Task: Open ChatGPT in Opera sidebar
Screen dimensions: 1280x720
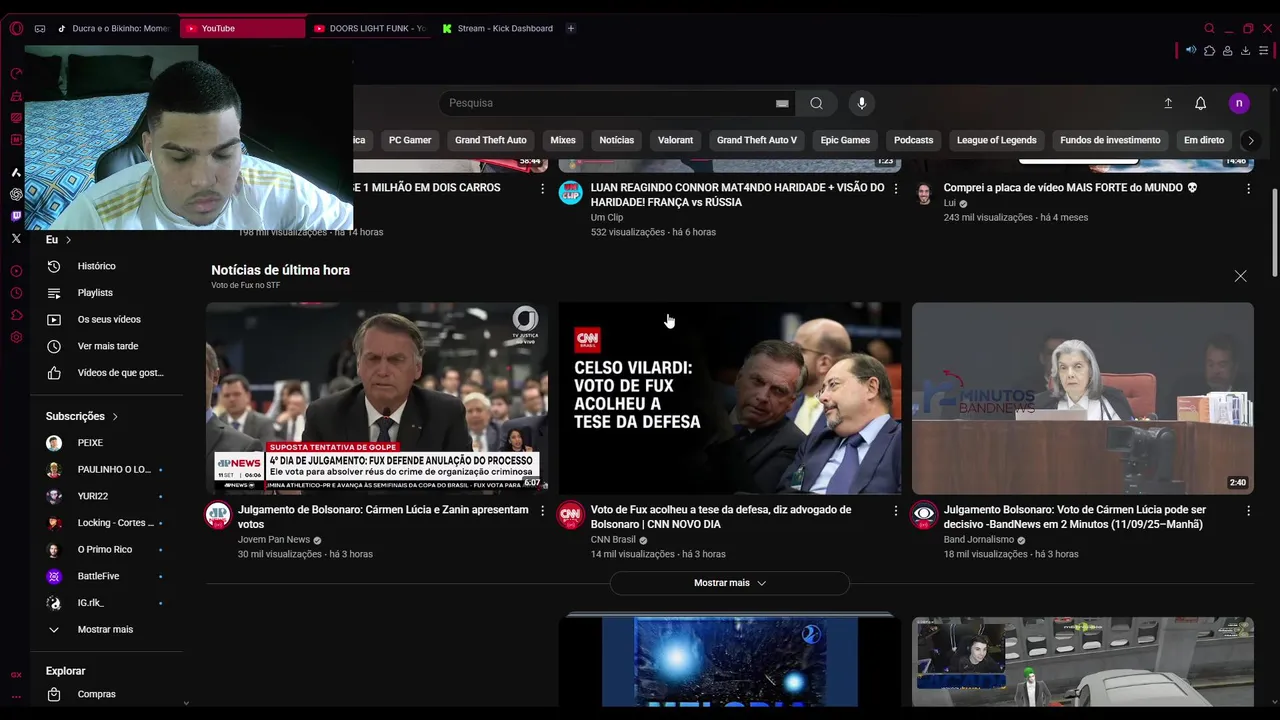Action: (16, 194)
